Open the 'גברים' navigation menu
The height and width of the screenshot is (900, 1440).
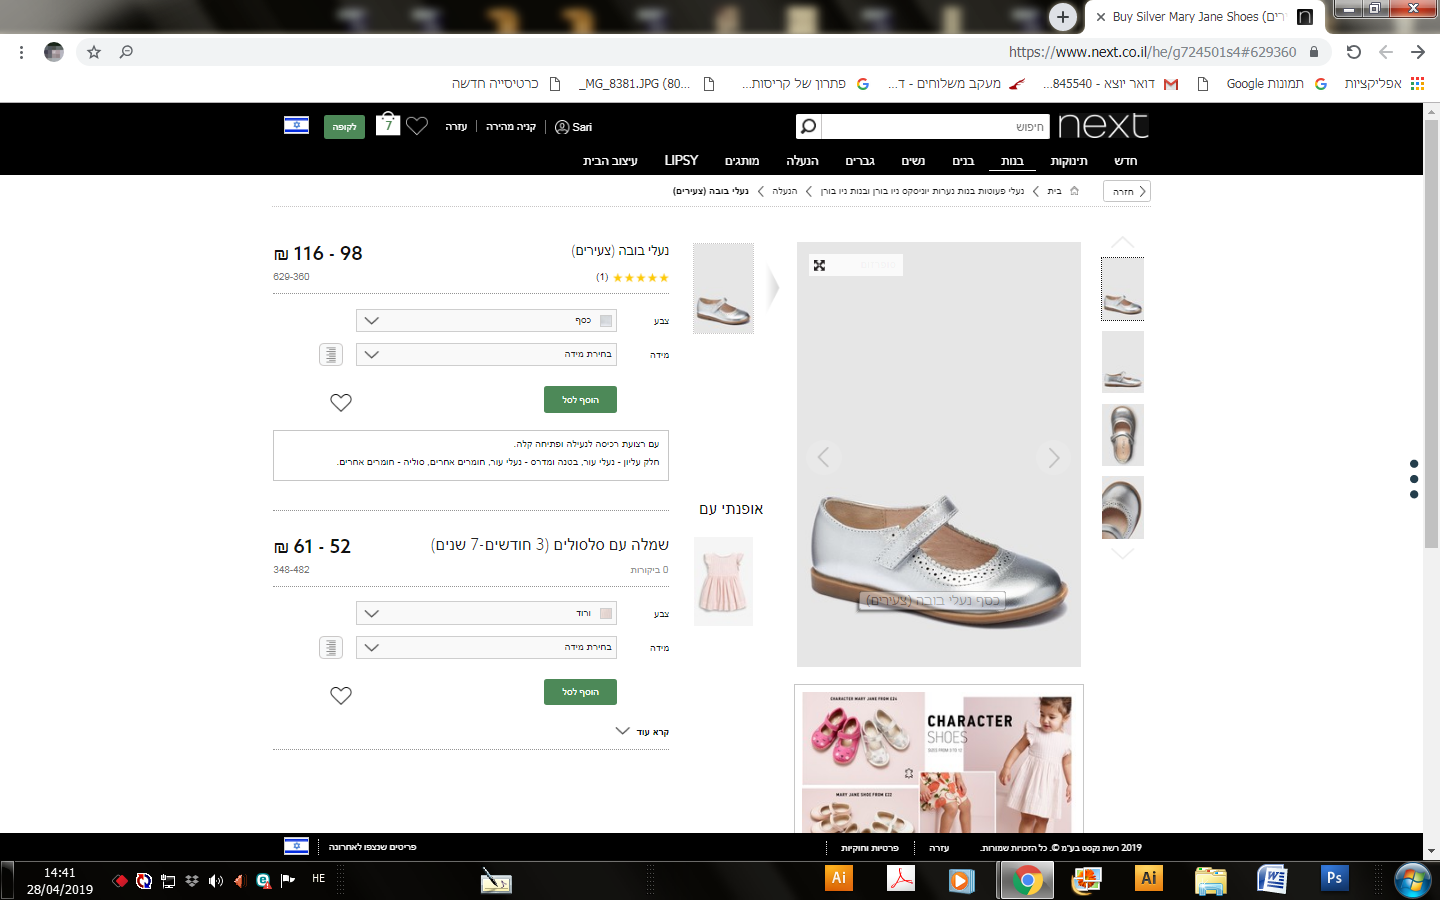(x=860, y=161)
